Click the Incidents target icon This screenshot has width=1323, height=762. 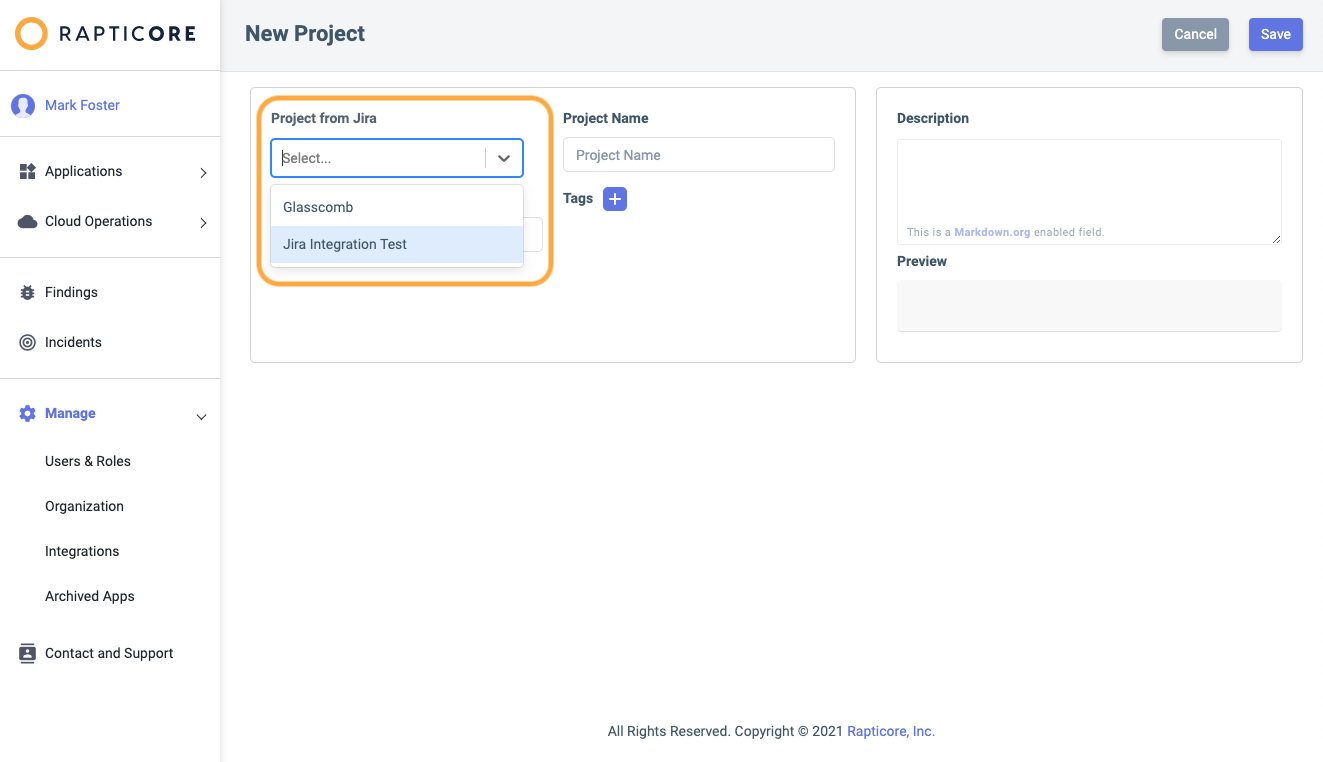[x=28, y=342]
